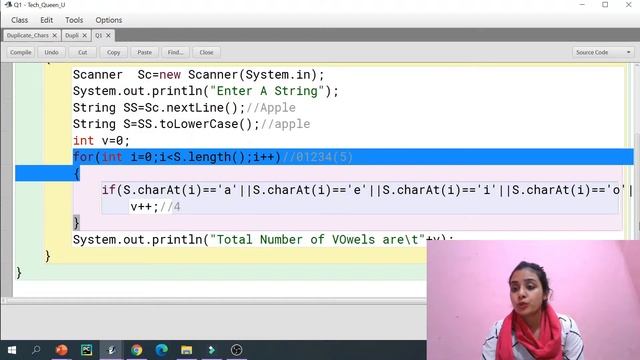This screenshot has width=640, height=360.
Task: Close the Duplicate_Chars tab
Action: click(x=55, y=36)
